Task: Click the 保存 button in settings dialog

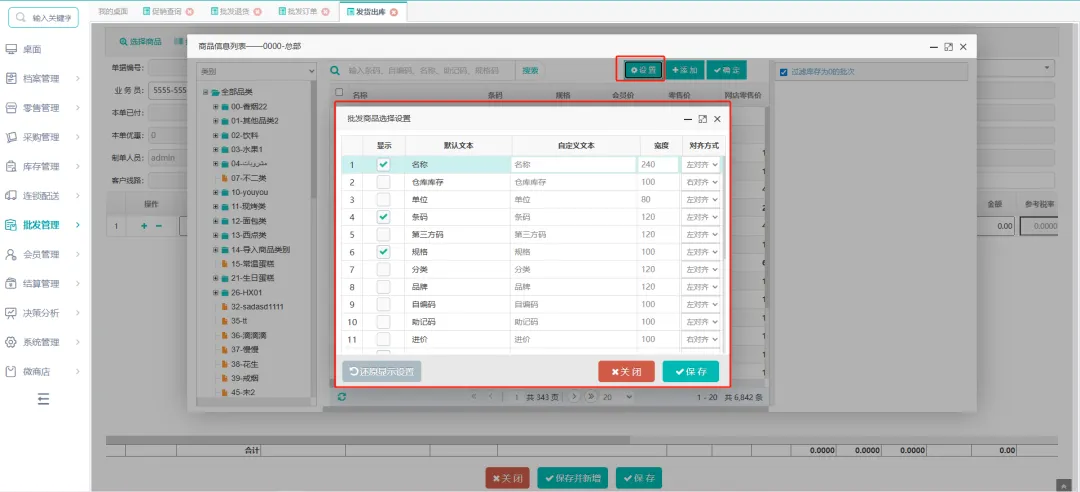Action: [690, 371]
